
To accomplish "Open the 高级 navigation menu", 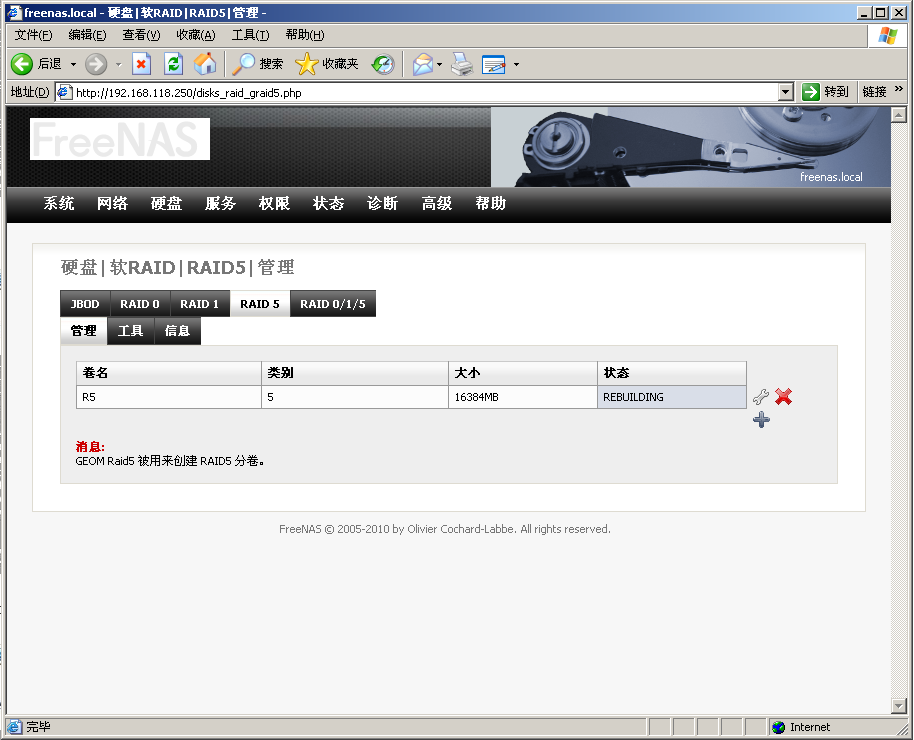I will pos(437,203).
